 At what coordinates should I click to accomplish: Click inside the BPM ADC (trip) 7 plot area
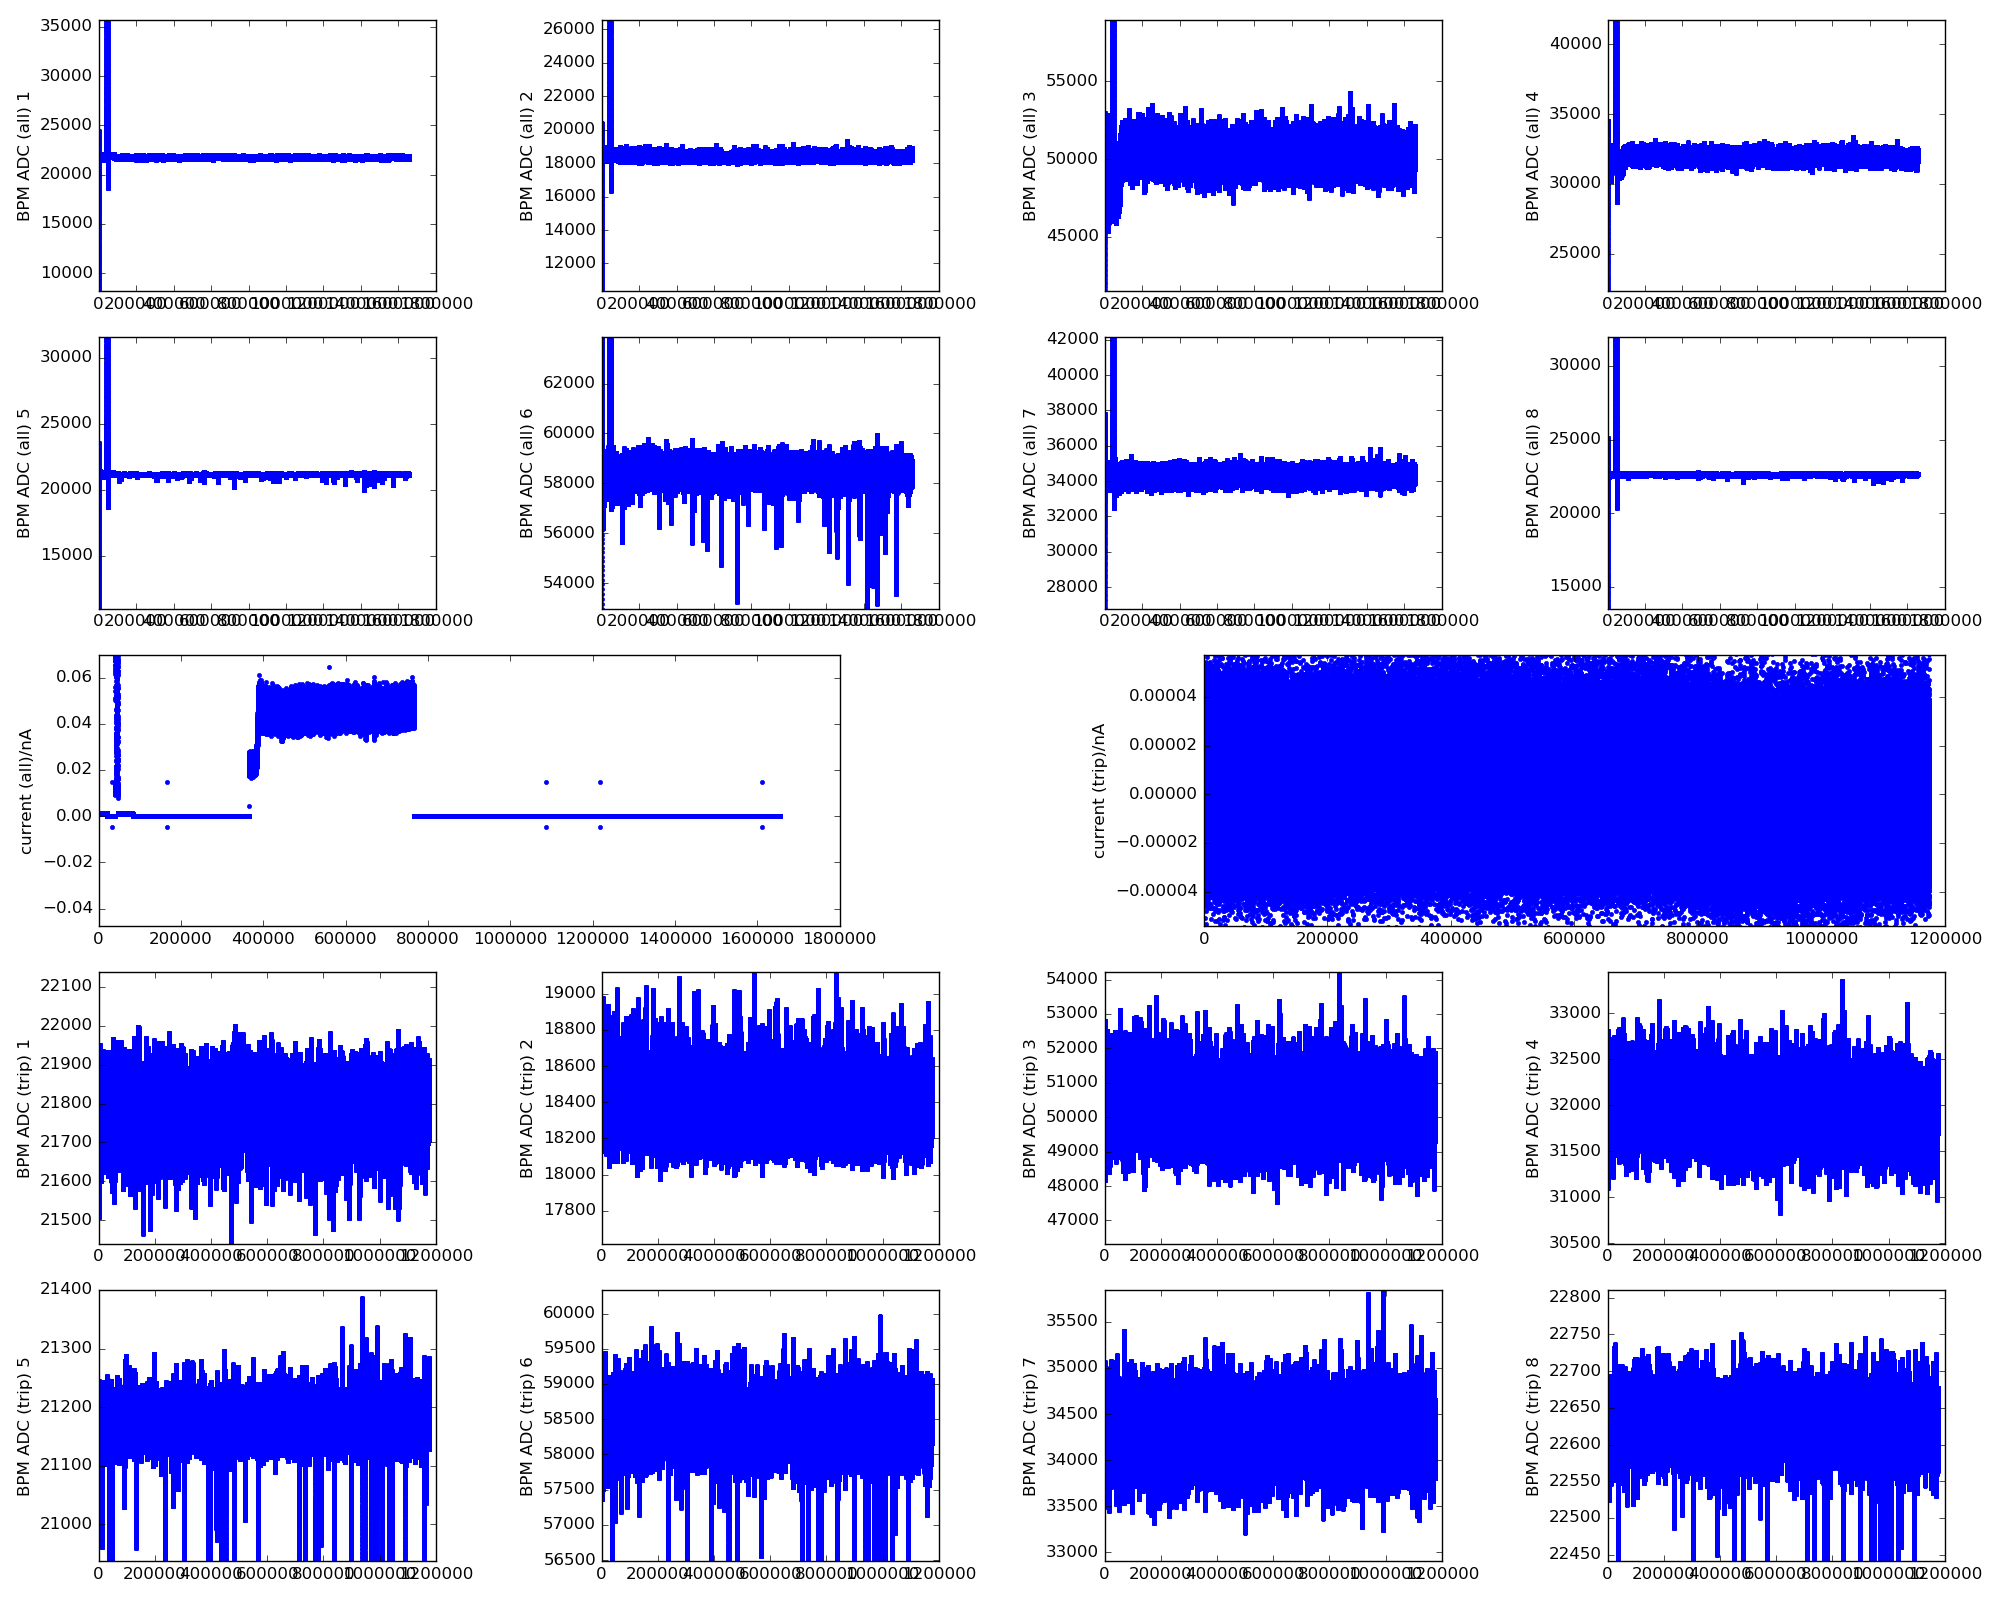point(1274,1426)
